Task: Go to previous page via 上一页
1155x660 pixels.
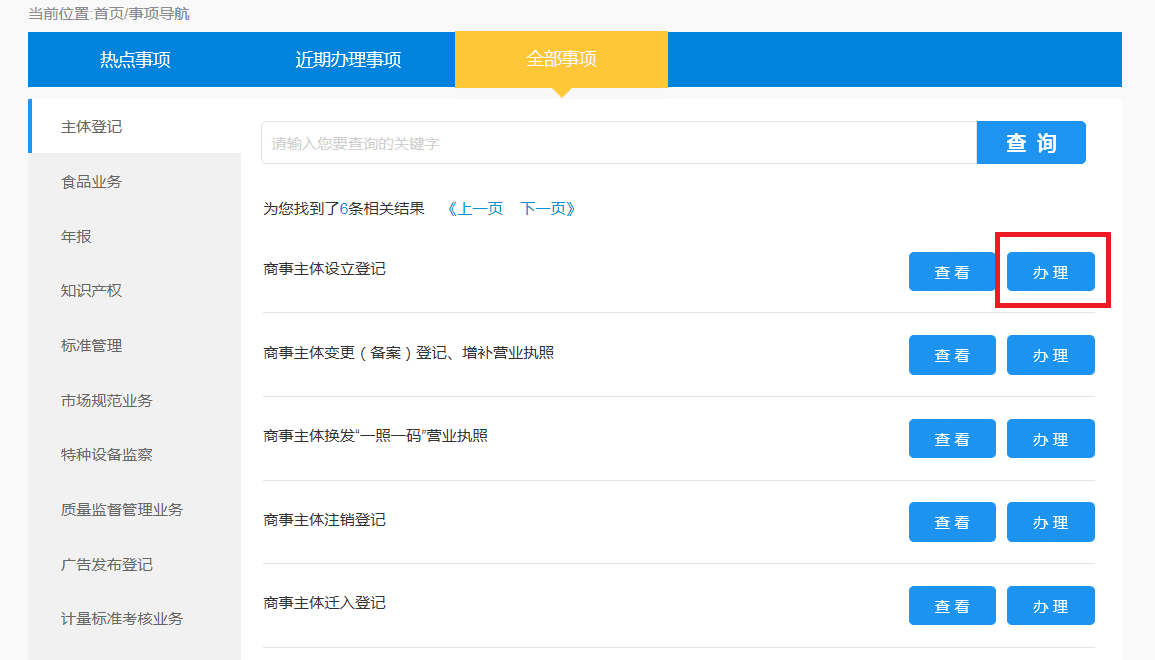Action: (x=475, y=209)
